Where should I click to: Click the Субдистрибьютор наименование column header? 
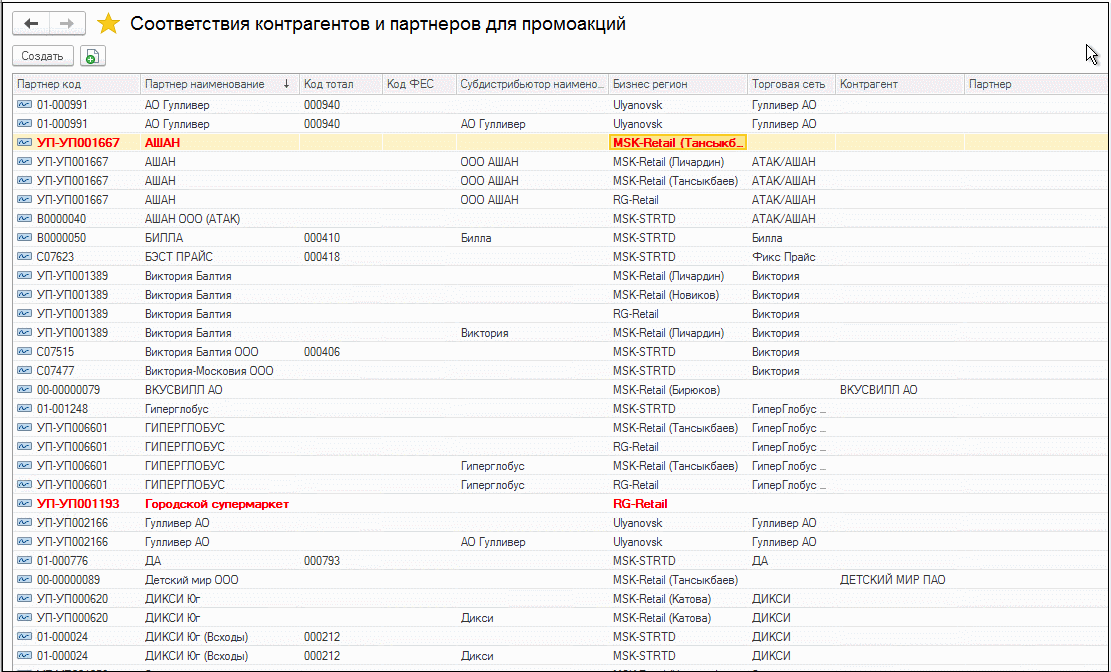pyautogui.click(x=532, y=85)
